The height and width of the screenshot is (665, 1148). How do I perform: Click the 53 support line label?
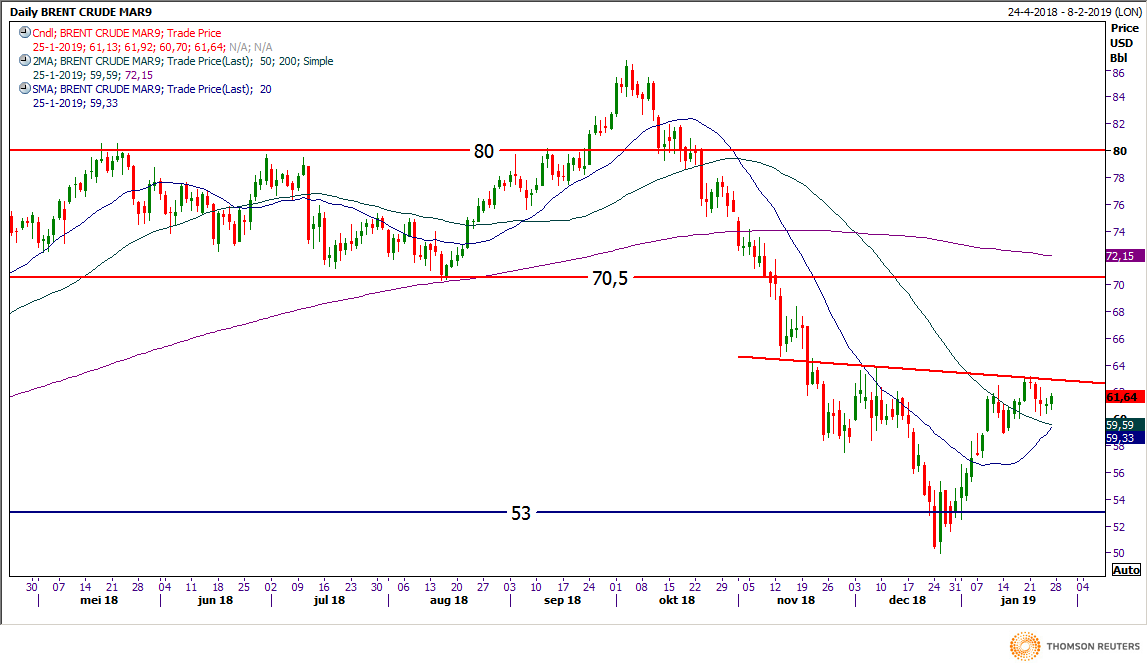(x=521, y=513)
